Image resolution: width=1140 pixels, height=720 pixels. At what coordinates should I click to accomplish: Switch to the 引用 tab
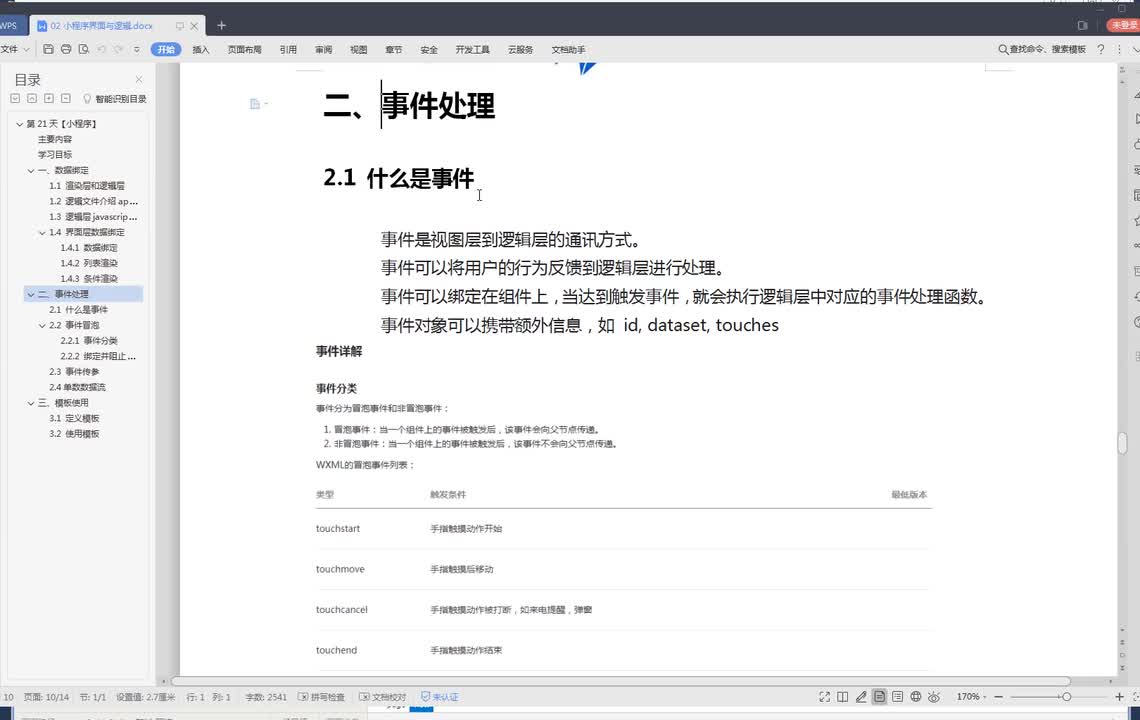coord(288,49)
